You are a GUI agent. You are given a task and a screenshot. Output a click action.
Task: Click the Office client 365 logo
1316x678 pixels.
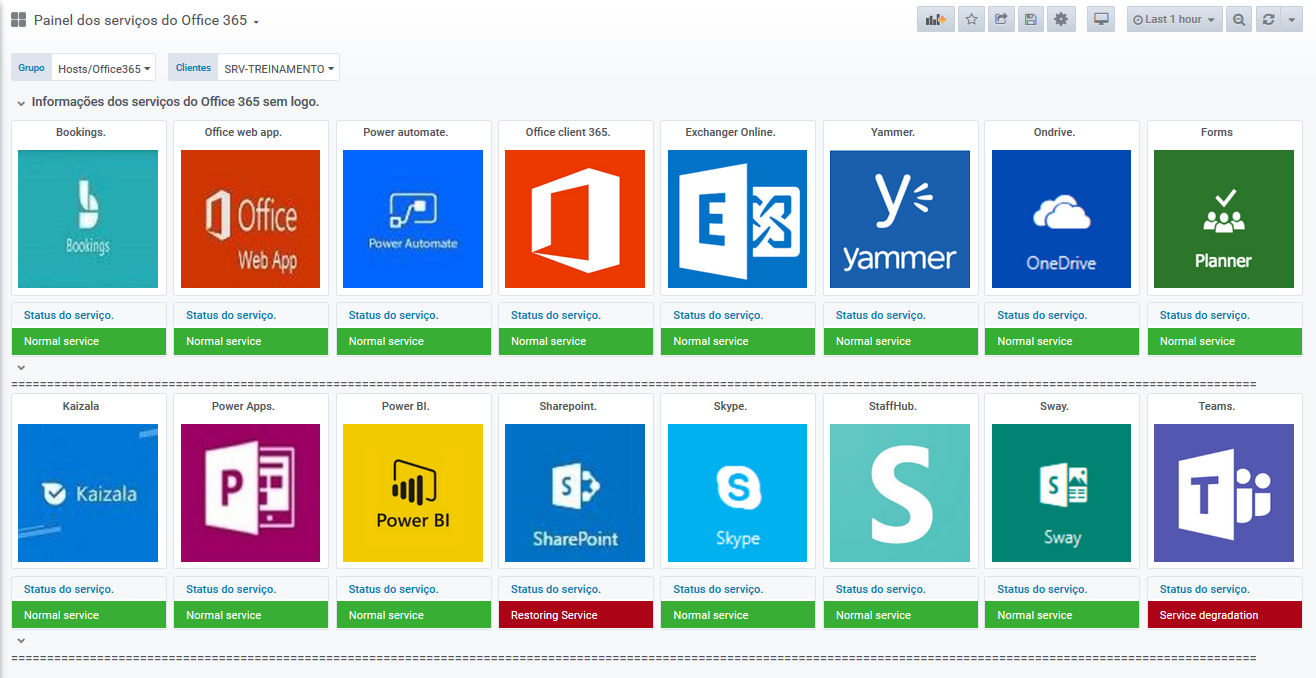pos(575,219)
